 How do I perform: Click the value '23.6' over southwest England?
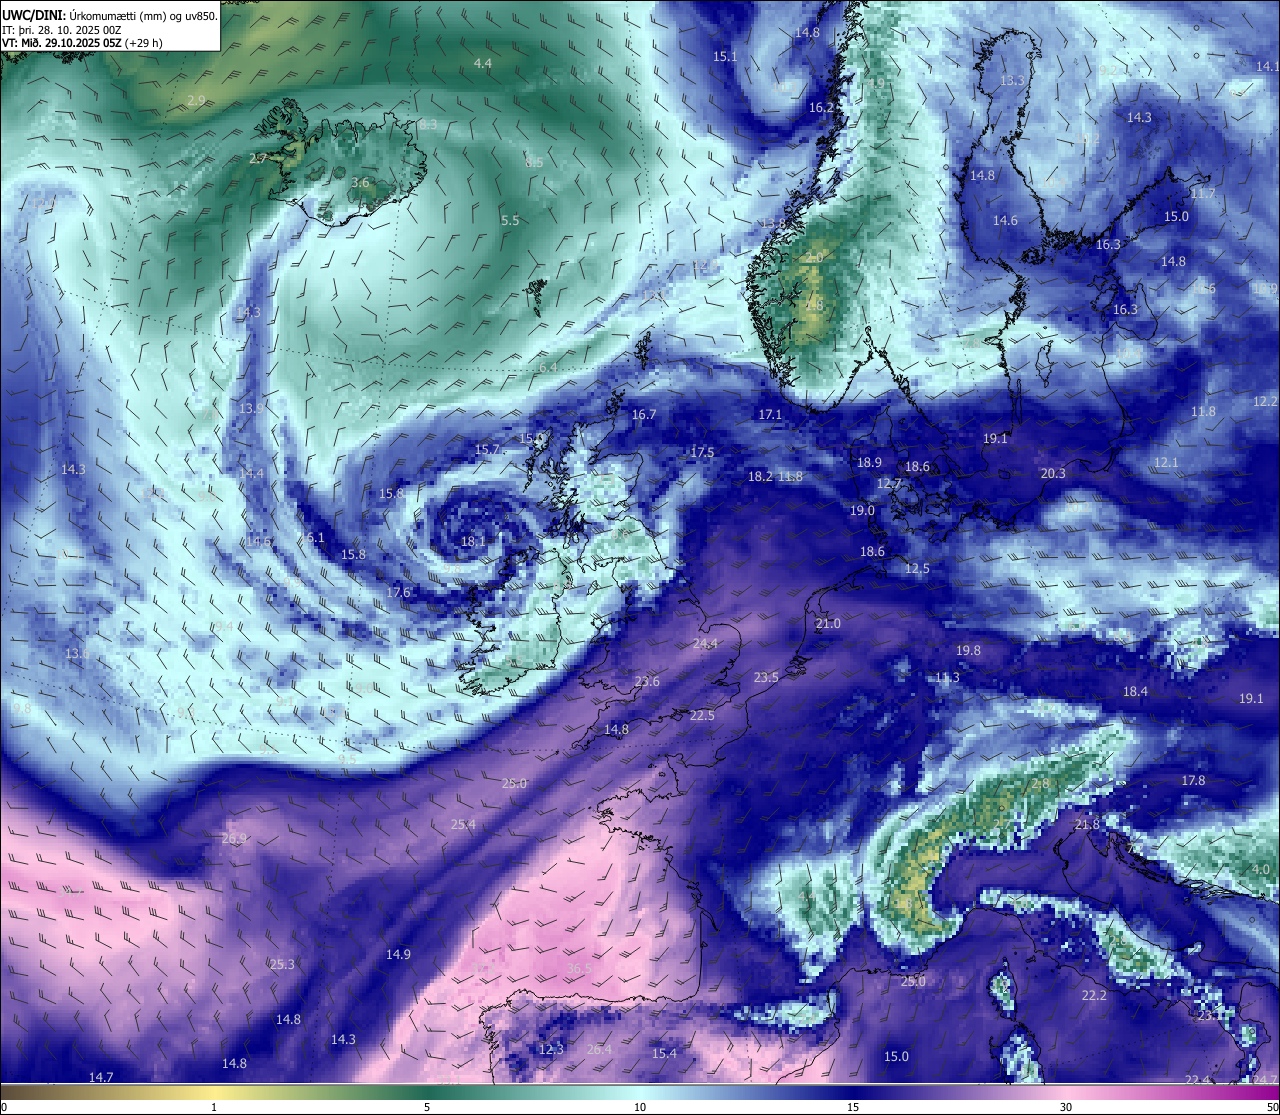(647, 681)
